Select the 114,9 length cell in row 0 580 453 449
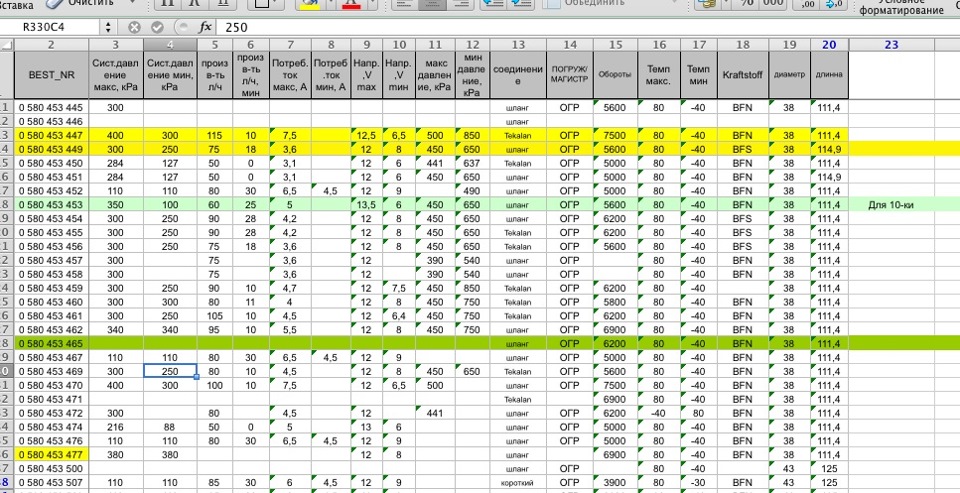The width and height of the screenshot is (960, 493). tap(829, 149)
